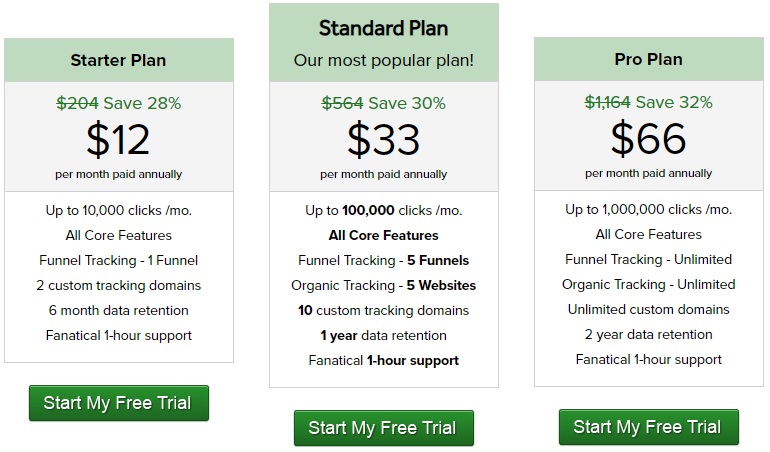Image resolution: width=770 pixels, height=452 pixels.
Task: Click '6 month data retention' feature
Action: point(119,311)
